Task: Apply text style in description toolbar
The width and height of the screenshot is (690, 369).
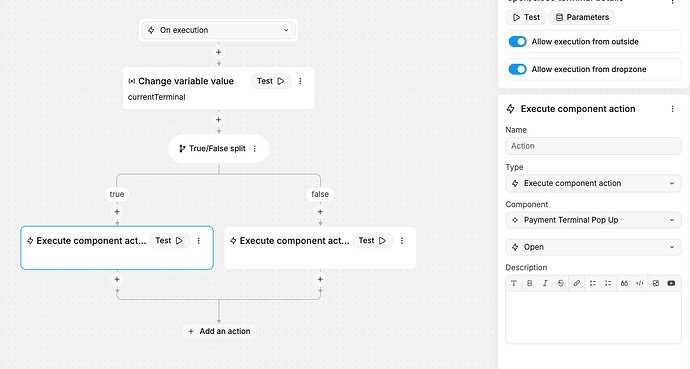Action: 514,283
